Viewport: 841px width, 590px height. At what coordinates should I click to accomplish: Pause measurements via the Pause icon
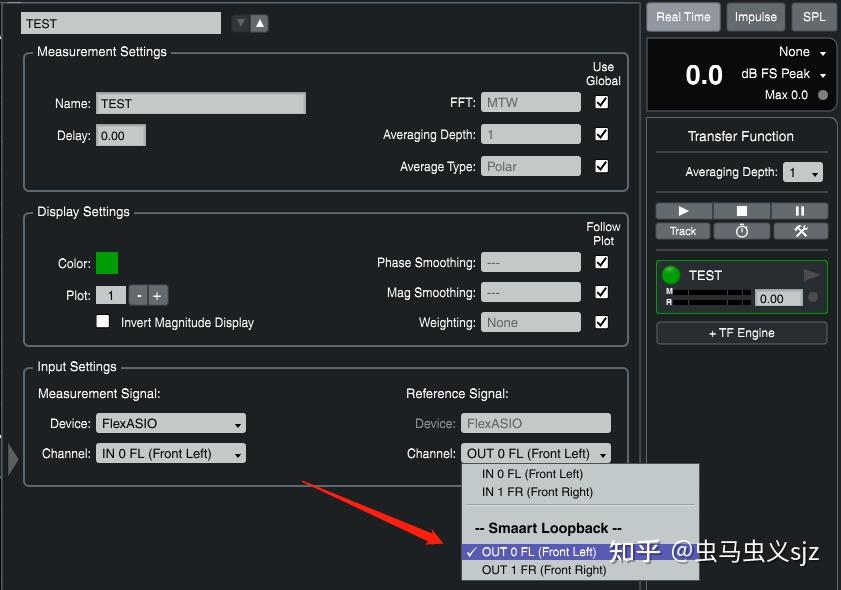tap(800, 210)
